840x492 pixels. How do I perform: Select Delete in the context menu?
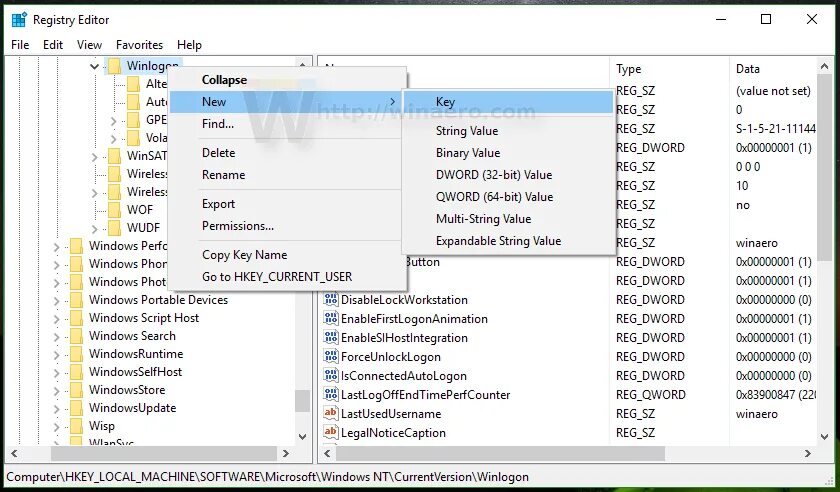[x=287, y=153]
